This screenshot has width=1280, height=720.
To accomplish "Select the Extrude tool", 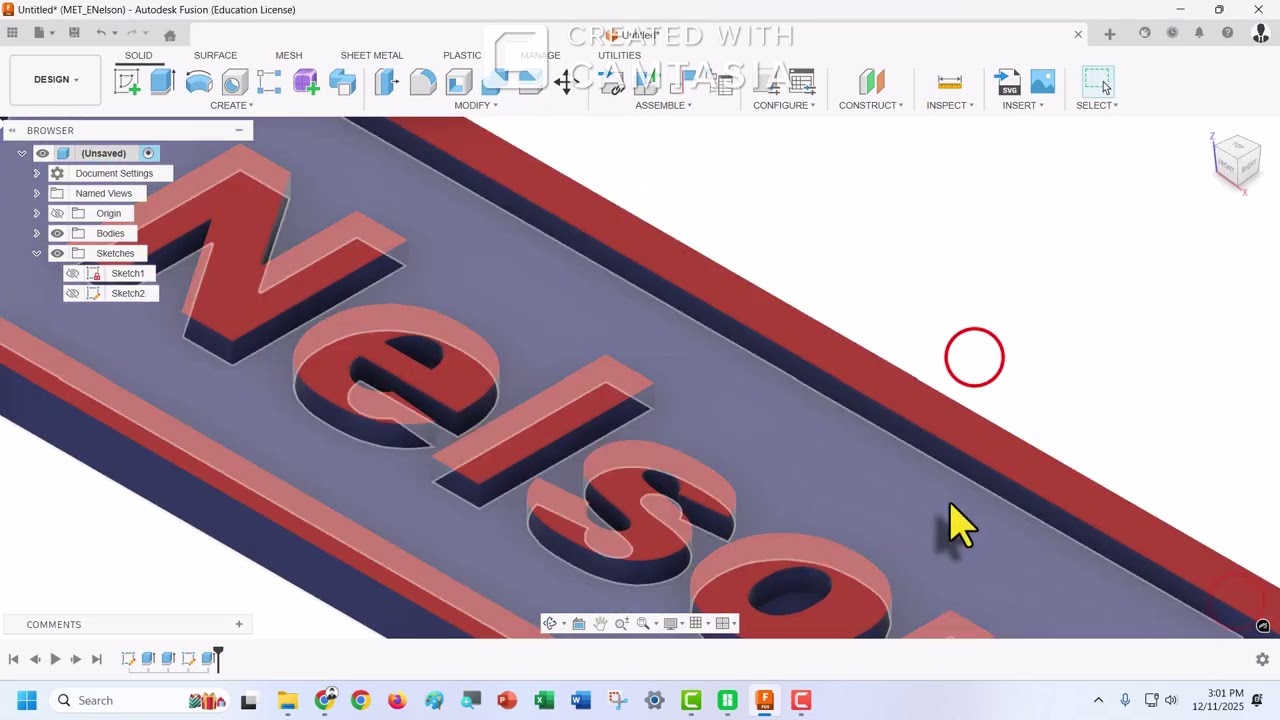I will pos(163,81).
